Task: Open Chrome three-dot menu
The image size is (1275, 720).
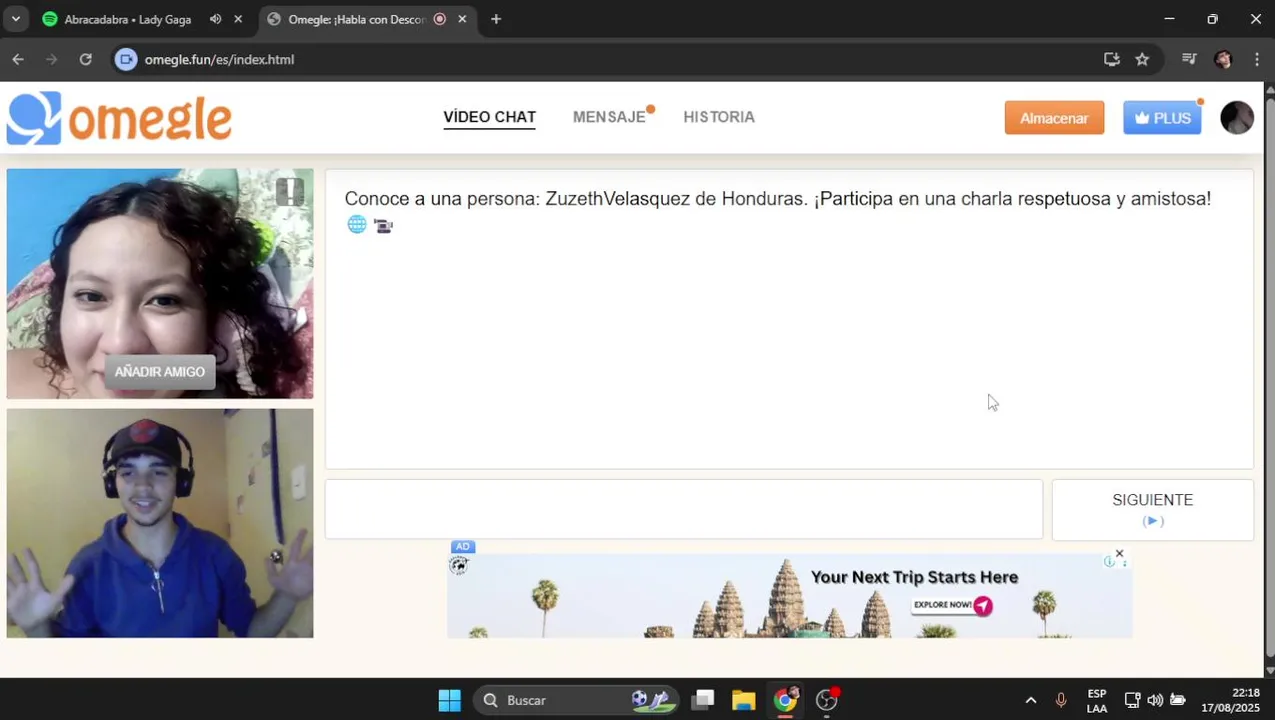Action: pyautogui.click(x=1256, y=59)
